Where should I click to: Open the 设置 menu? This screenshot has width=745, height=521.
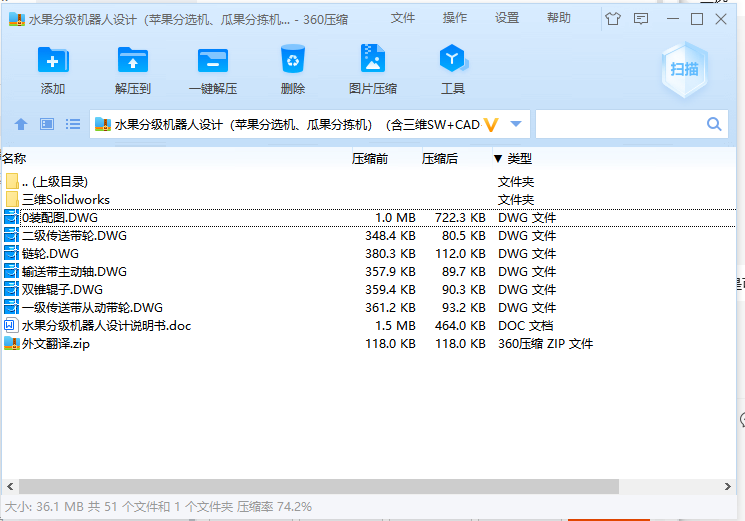[507, 18]
